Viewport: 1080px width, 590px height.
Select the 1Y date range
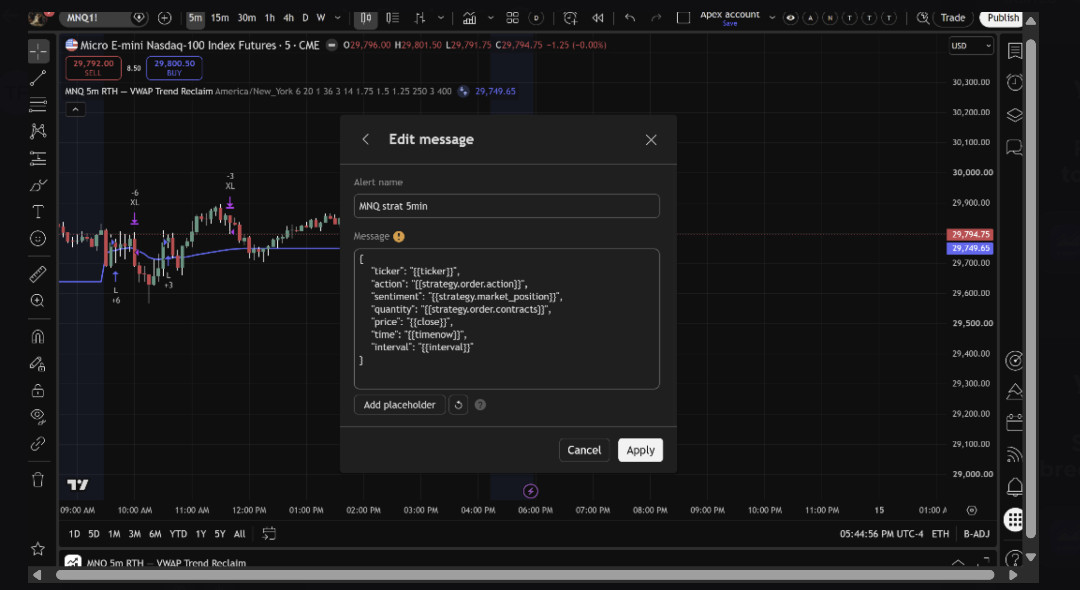pos(200,534)
